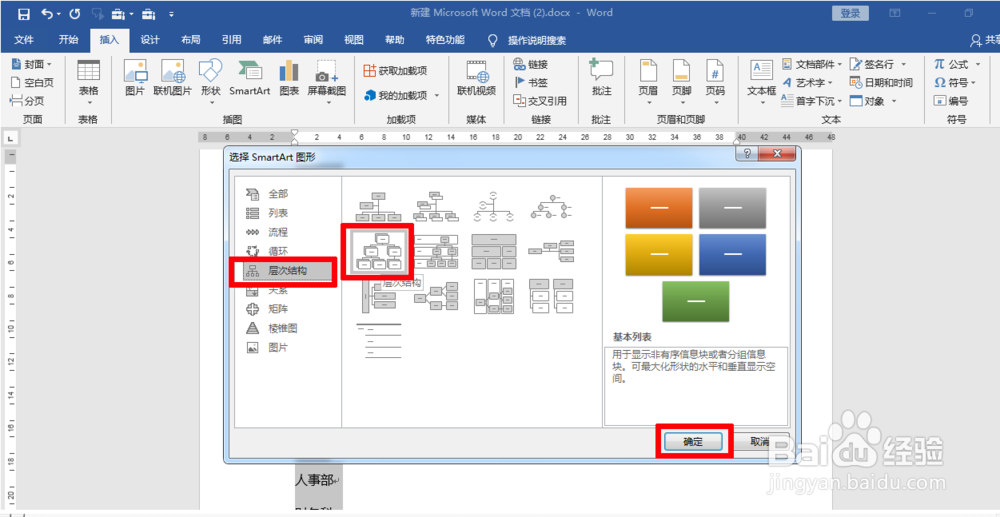
Task: Insert a Comment (批注)
Action: [x=601, y=78]
